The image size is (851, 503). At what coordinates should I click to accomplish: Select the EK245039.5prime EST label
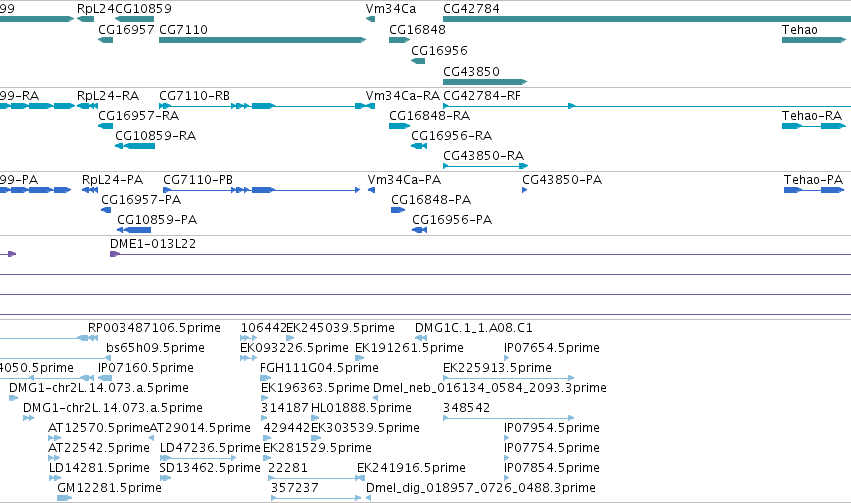point(340,328)
